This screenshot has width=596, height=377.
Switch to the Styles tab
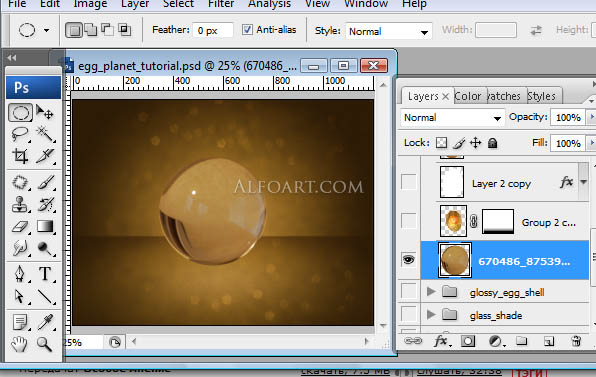[x=541, y=96]
